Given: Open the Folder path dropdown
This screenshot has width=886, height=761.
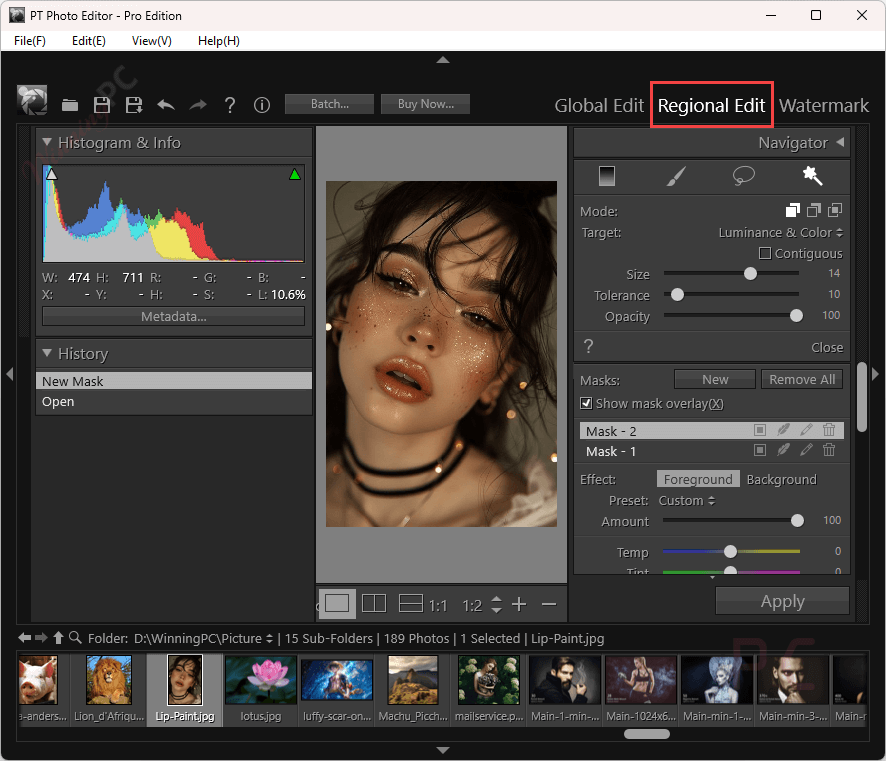Looking at the screenshot, I should click(203, 638).
